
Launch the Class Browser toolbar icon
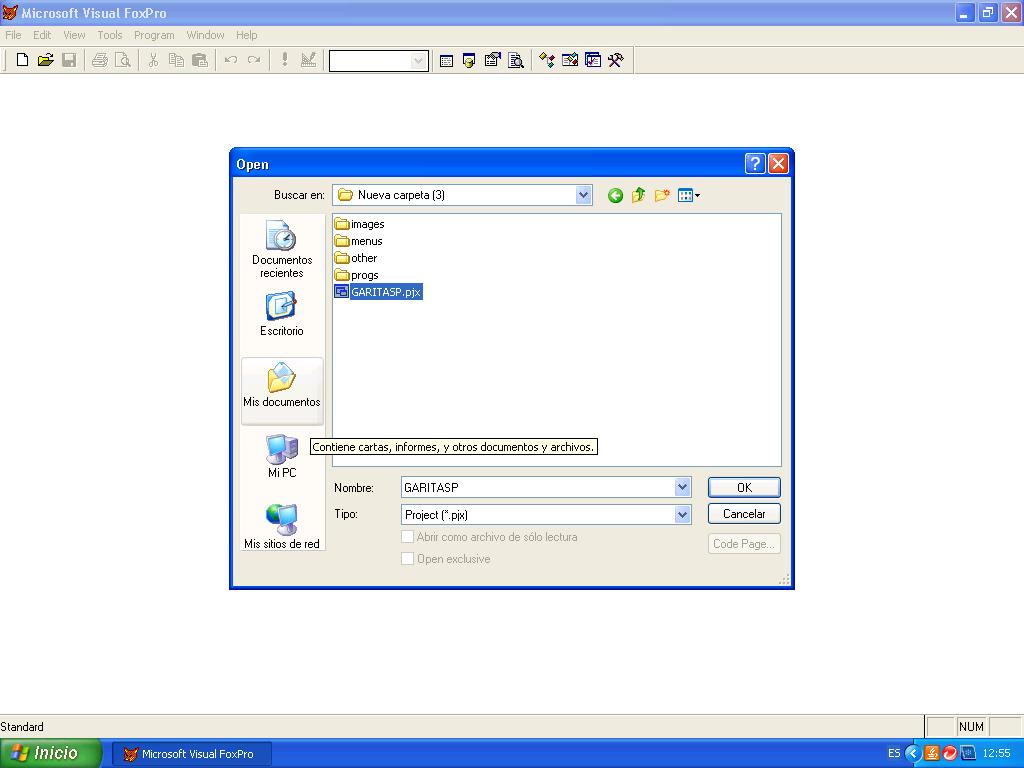(547, 61)
